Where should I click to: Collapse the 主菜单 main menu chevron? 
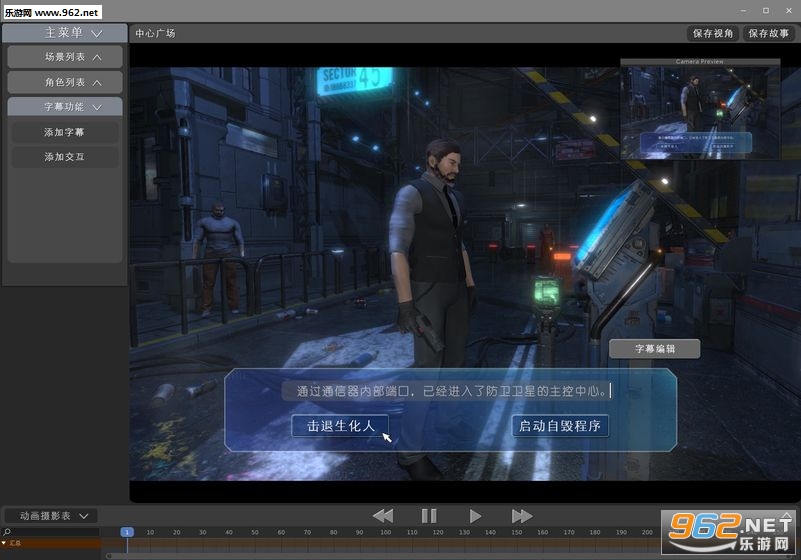coord(97,34)
